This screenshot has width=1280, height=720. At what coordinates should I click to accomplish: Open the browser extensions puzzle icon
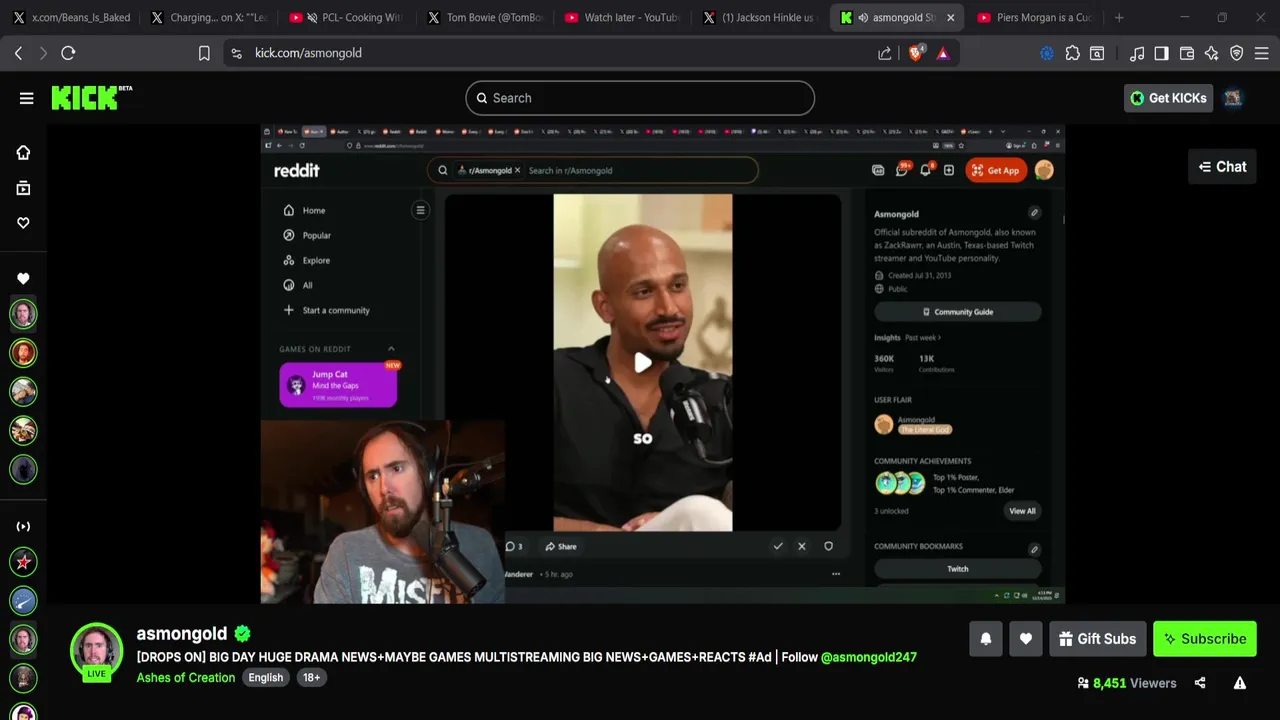coord(1073,53)
